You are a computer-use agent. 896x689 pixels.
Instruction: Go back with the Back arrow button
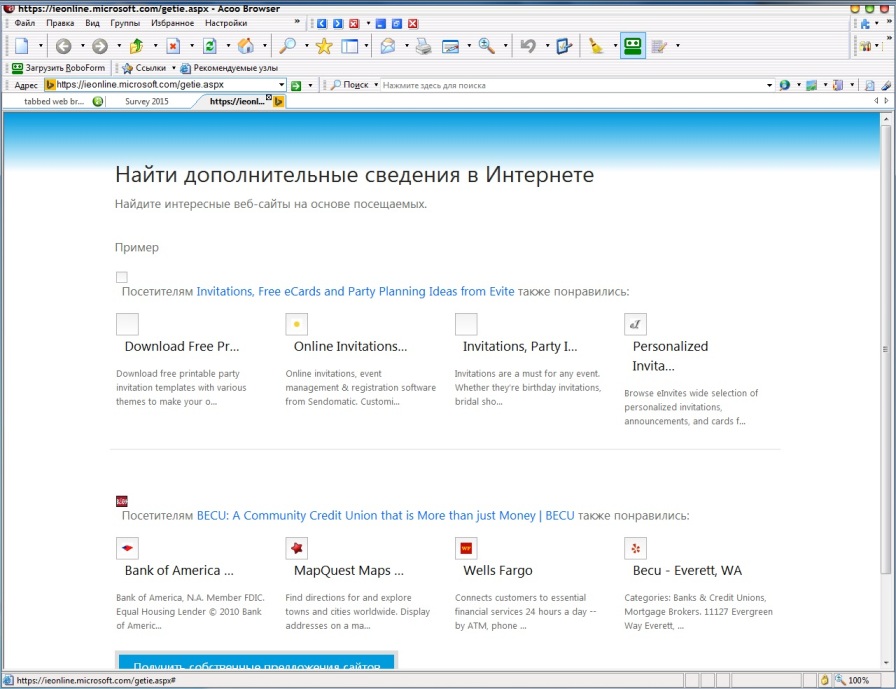pos(63,46)
